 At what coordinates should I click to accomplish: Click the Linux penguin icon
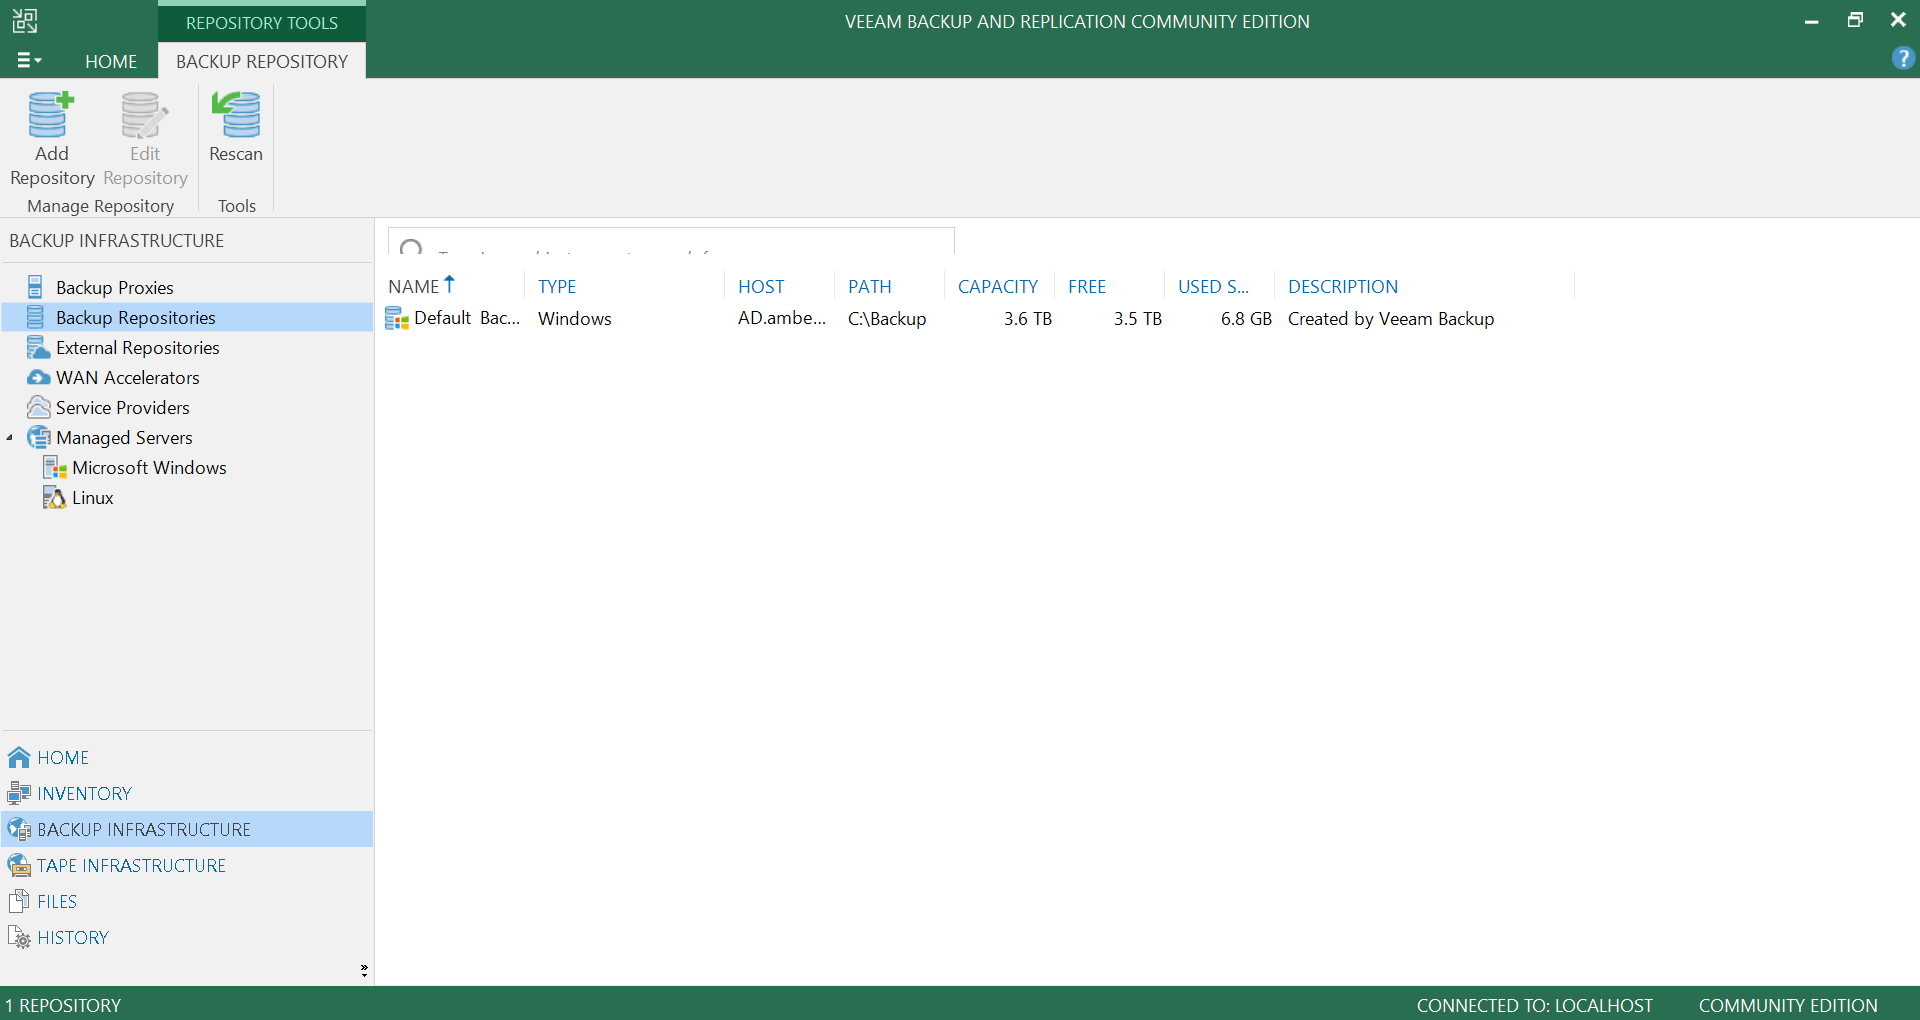54,497
